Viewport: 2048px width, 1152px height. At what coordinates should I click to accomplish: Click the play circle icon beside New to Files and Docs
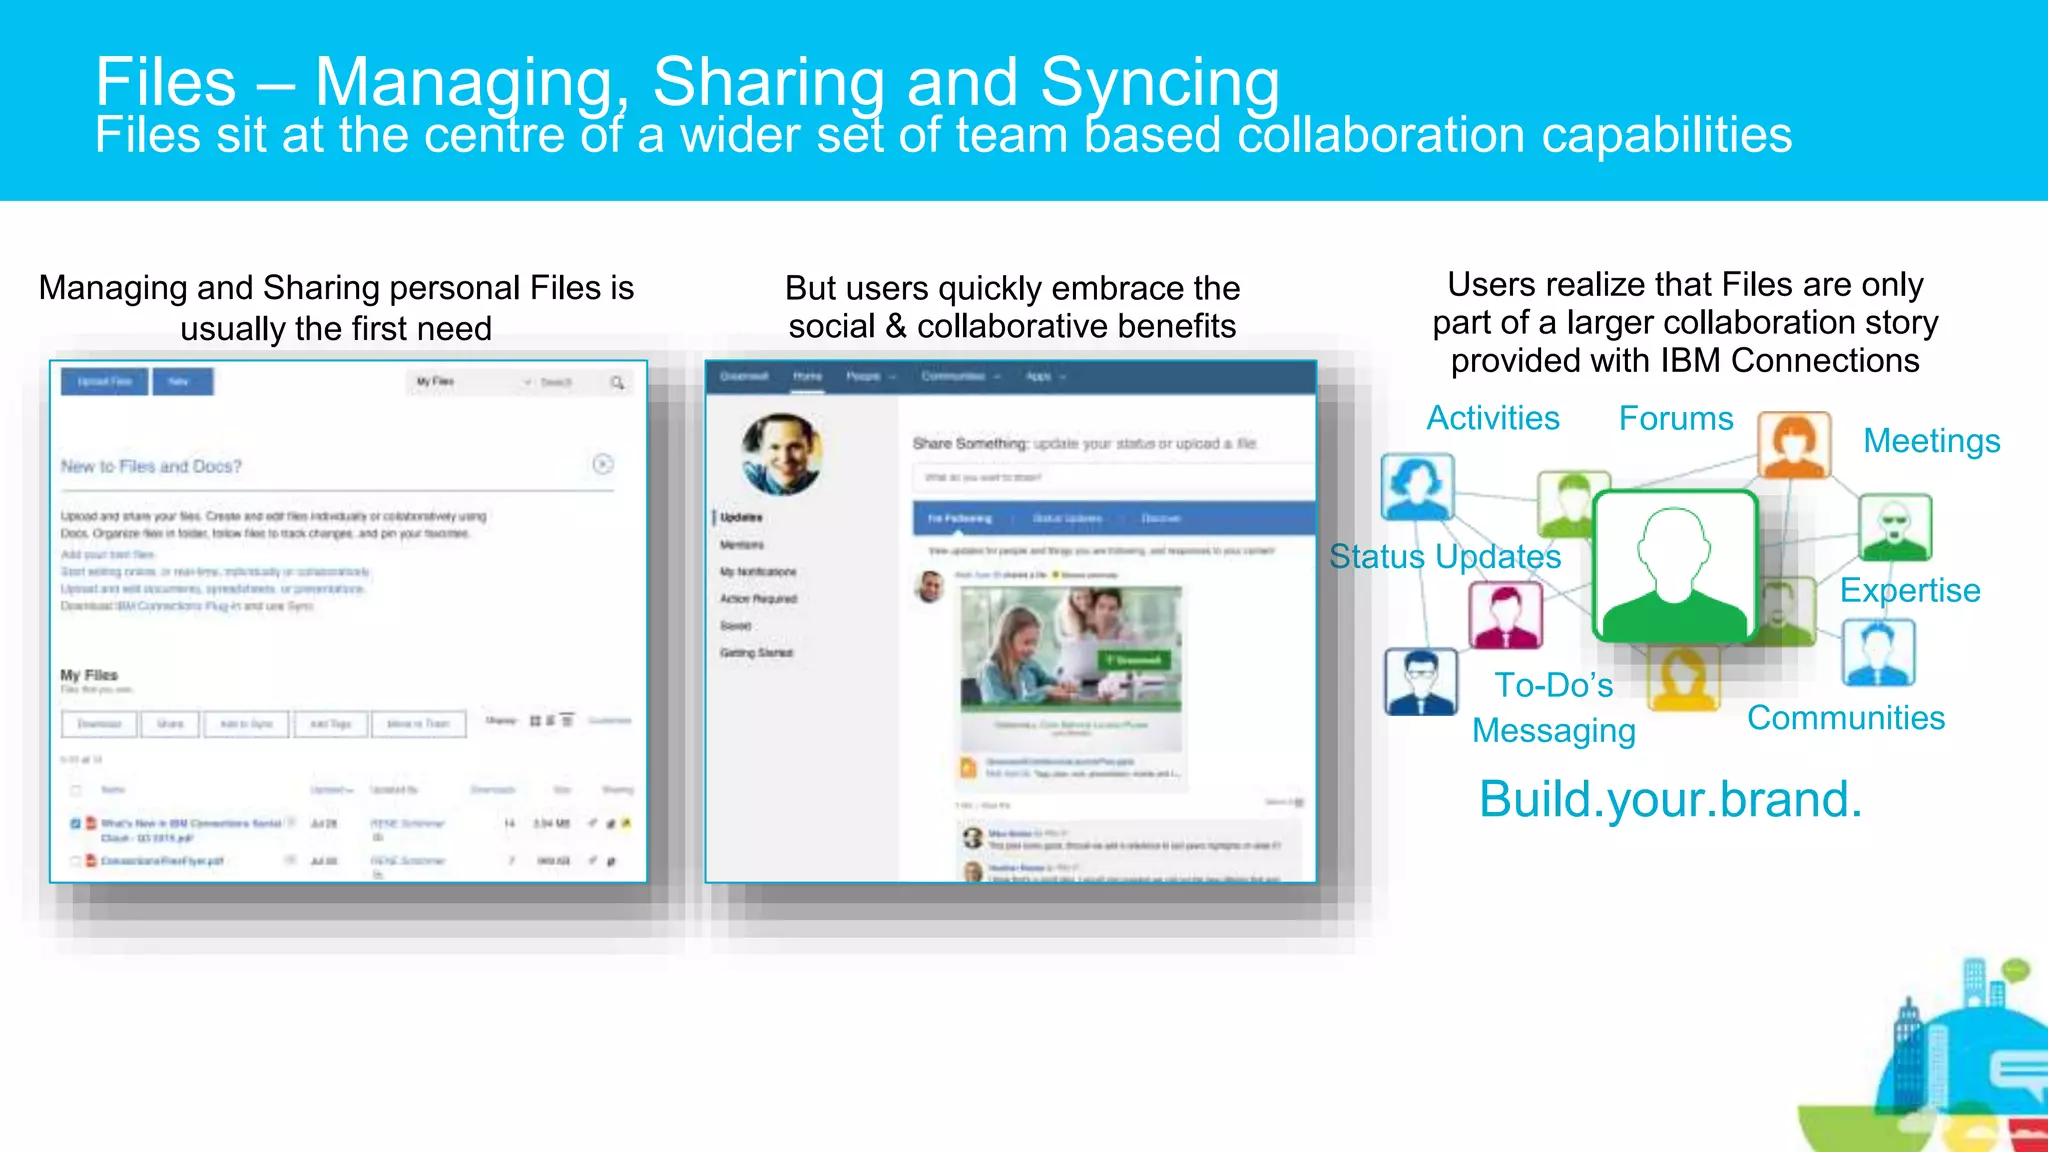click(602, 464)
